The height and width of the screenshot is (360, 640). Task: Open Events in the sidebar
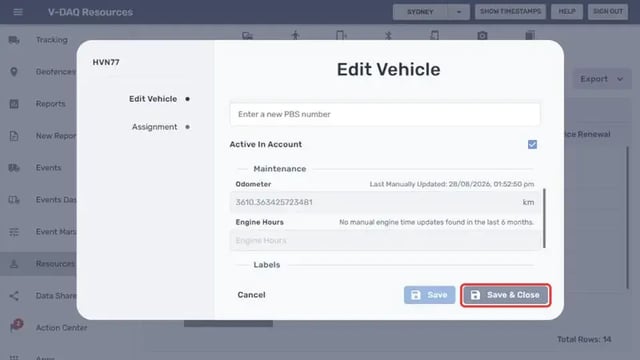pos(48,168)
